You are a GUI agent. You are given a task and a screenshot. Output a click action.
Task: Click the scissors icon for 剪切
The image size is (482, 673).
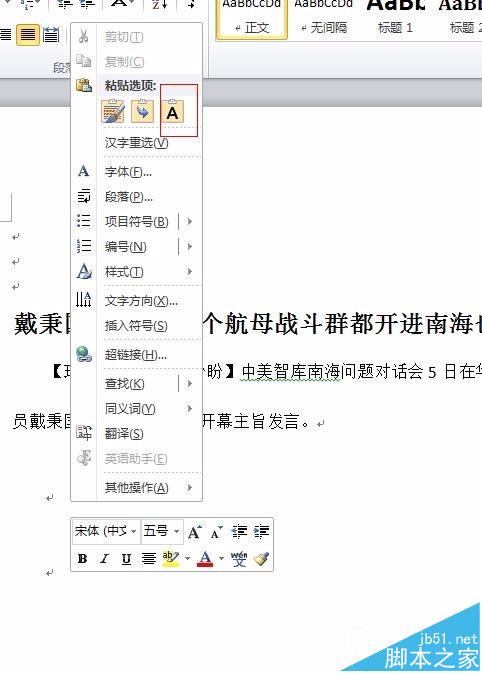pos(83,36)
